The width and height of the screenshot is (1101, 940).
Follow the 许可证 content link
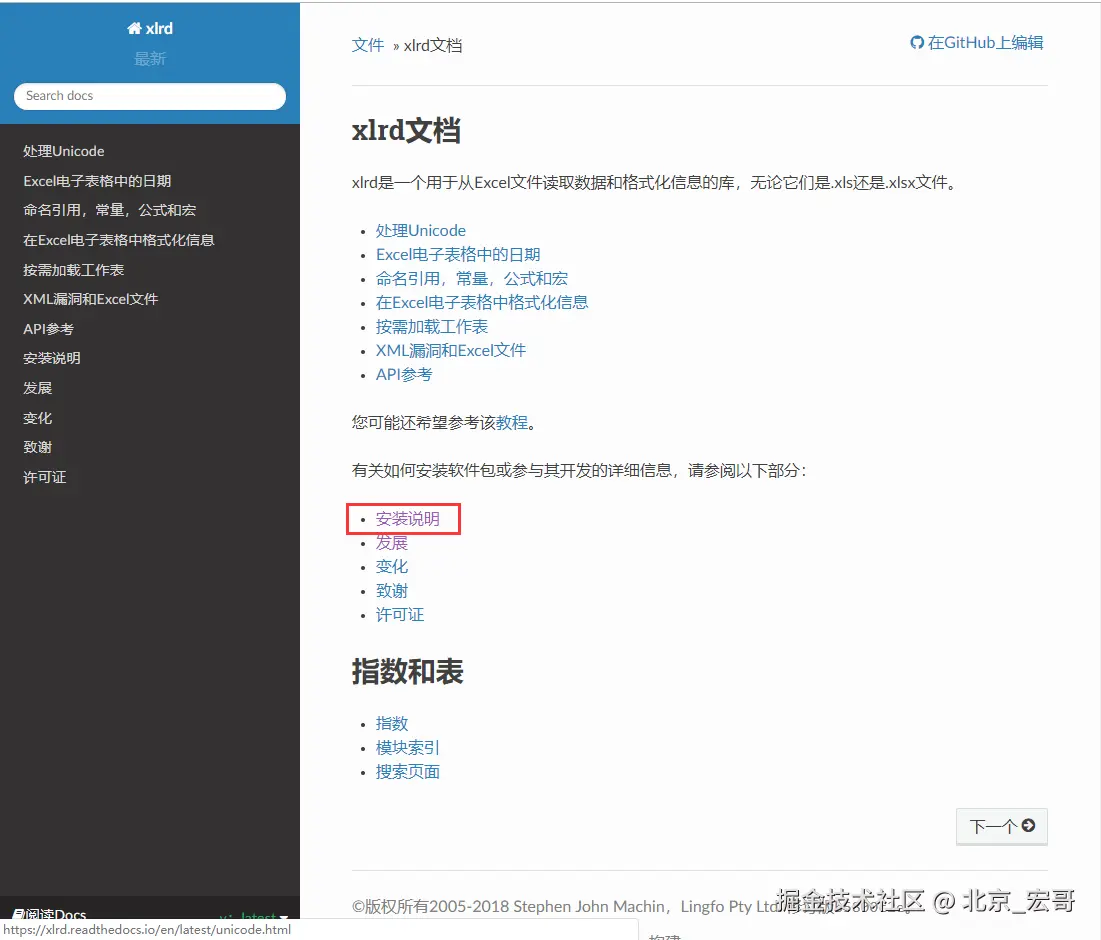[x=400, y=615]
